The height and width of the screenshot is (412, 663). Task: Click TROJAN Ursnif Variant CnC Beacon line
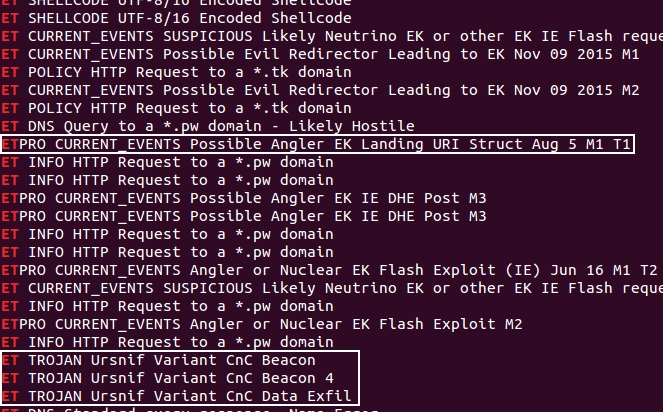158,360
